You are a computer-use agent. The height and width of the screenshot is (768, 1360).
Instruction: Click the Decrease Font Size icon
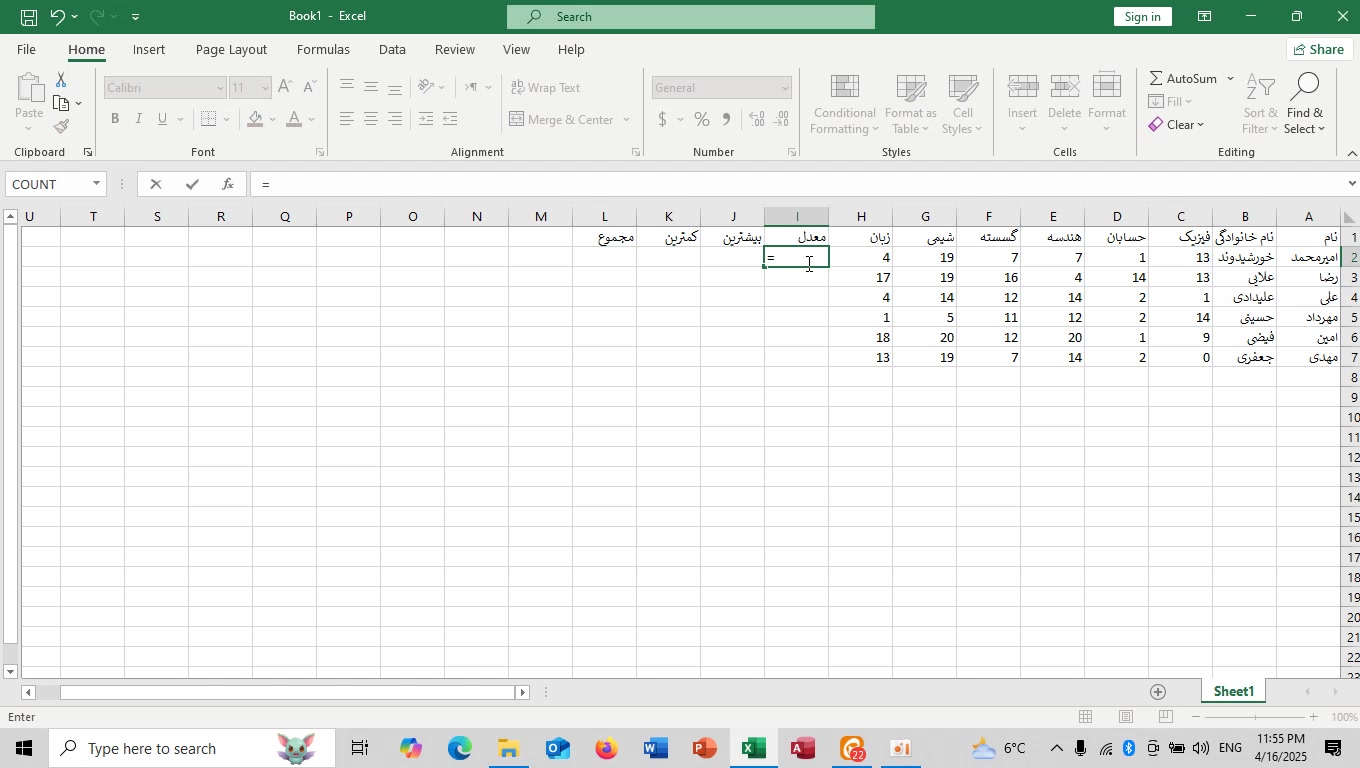(311, 87)
